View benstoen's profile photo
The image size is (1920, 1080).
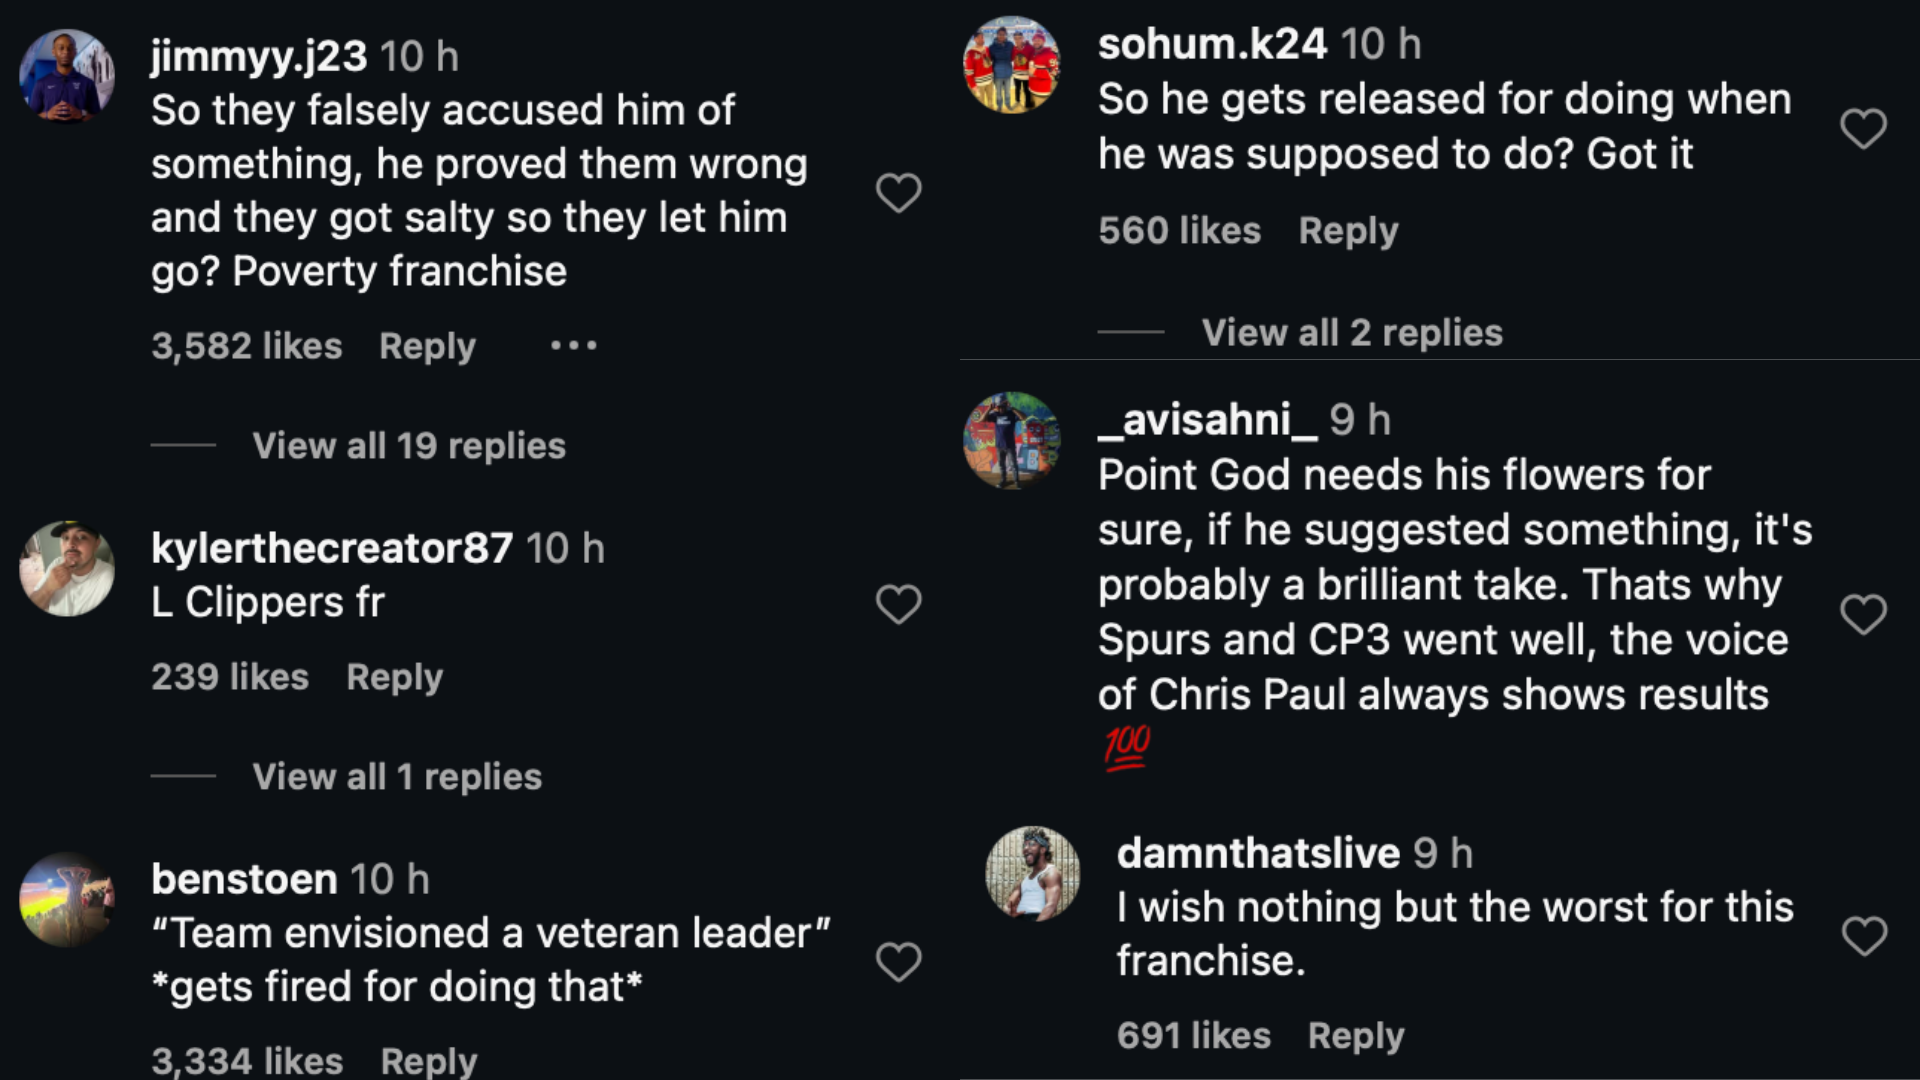point(67,899)
